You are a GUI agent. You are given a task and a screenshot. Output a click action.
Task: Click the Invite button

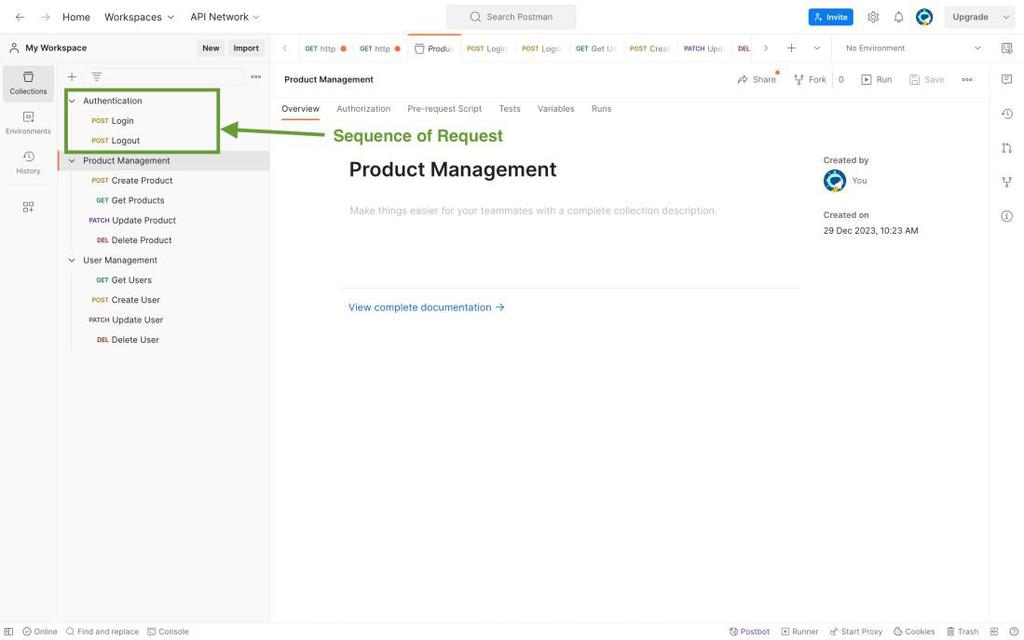(x=830, y=17)
